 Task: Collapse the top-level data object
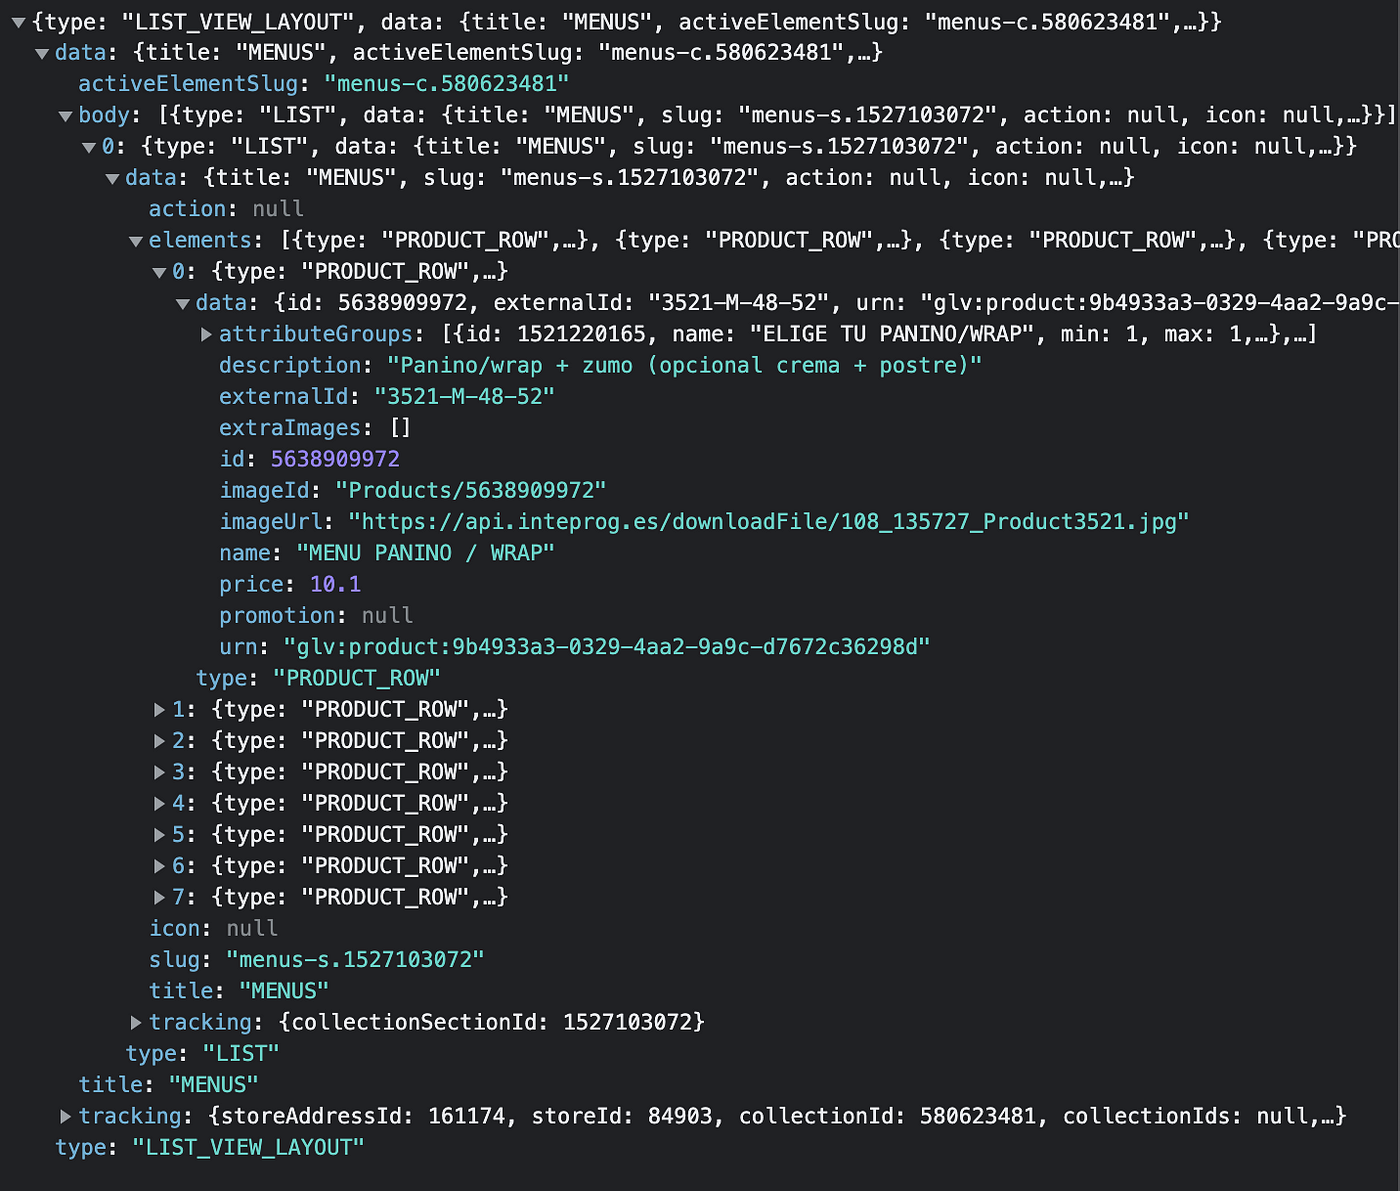click(x=40, y=53)
